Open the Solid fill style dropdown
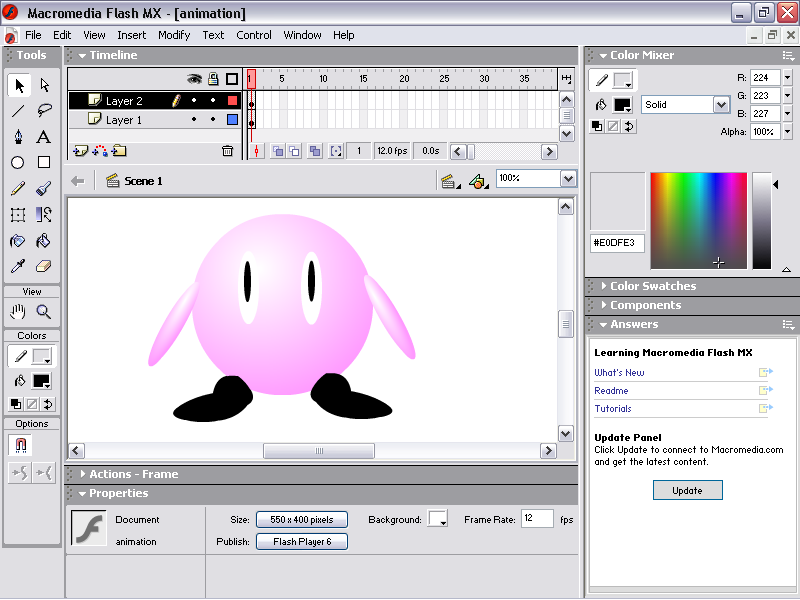800x600 pixels. (721, 104)
